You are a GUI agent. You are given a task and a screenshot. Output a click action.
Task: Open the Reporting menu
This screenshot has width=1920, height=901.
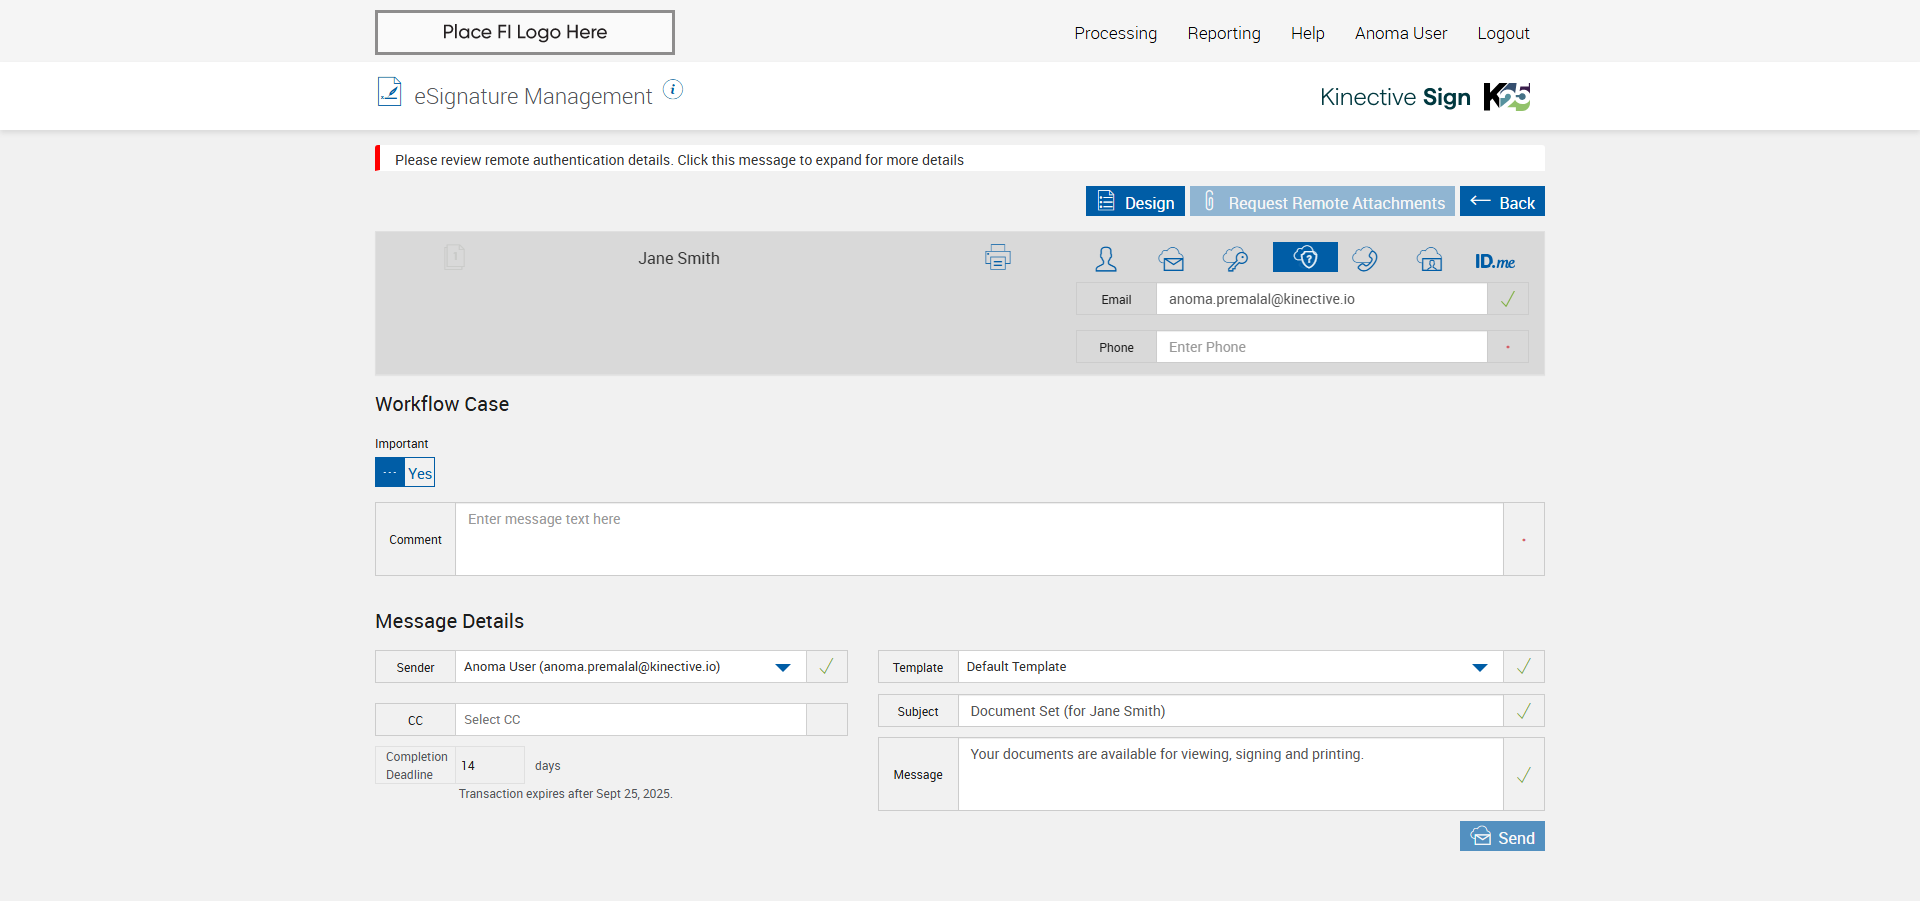tap(1224, 33)
